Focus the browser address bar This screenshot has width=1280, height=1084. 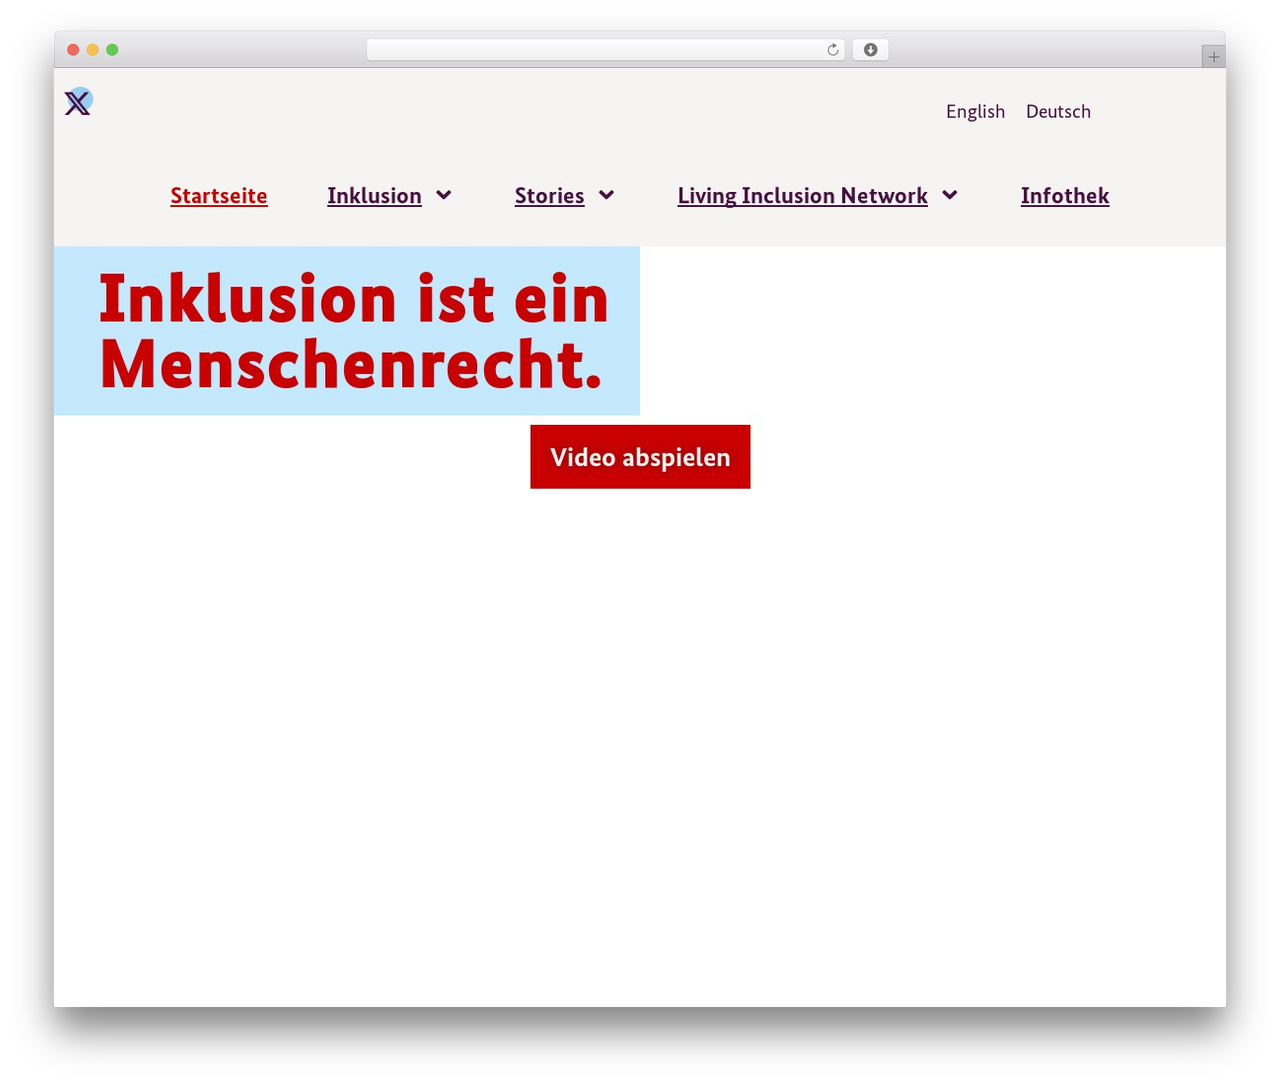point(605,50)
